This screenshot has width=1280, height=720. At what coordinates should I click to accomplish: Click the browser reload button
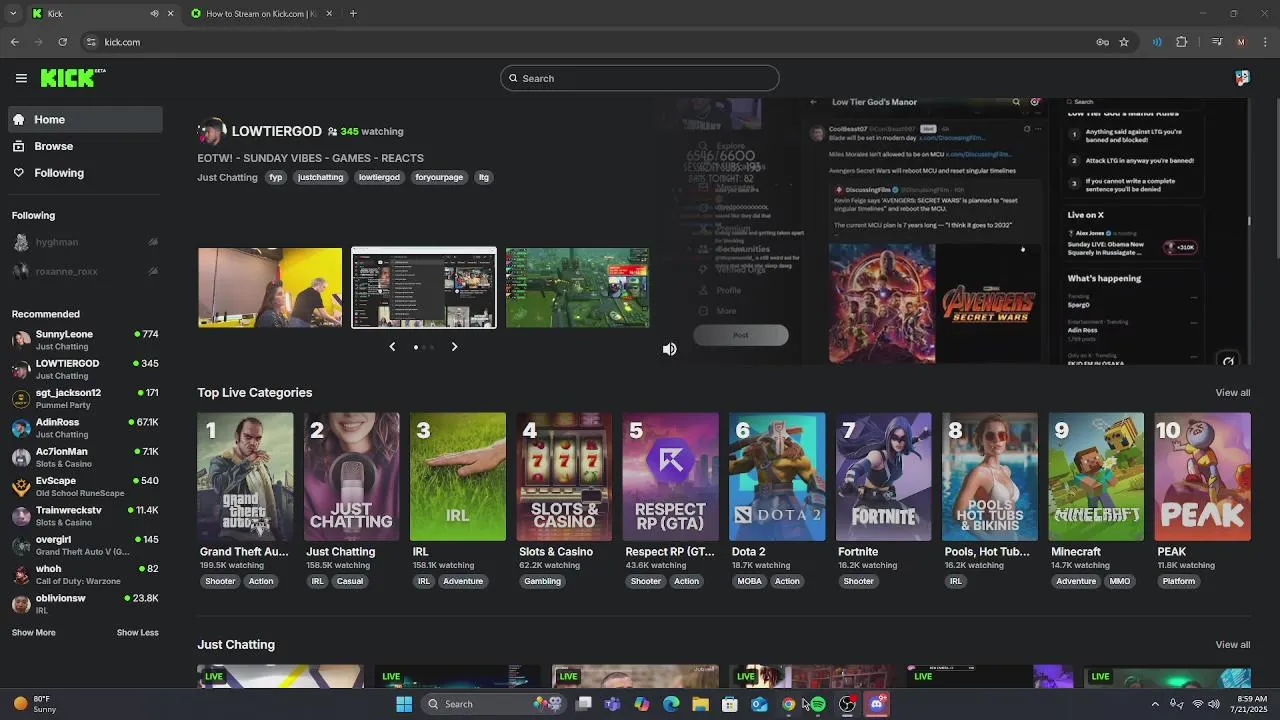[x=62, y=42]
